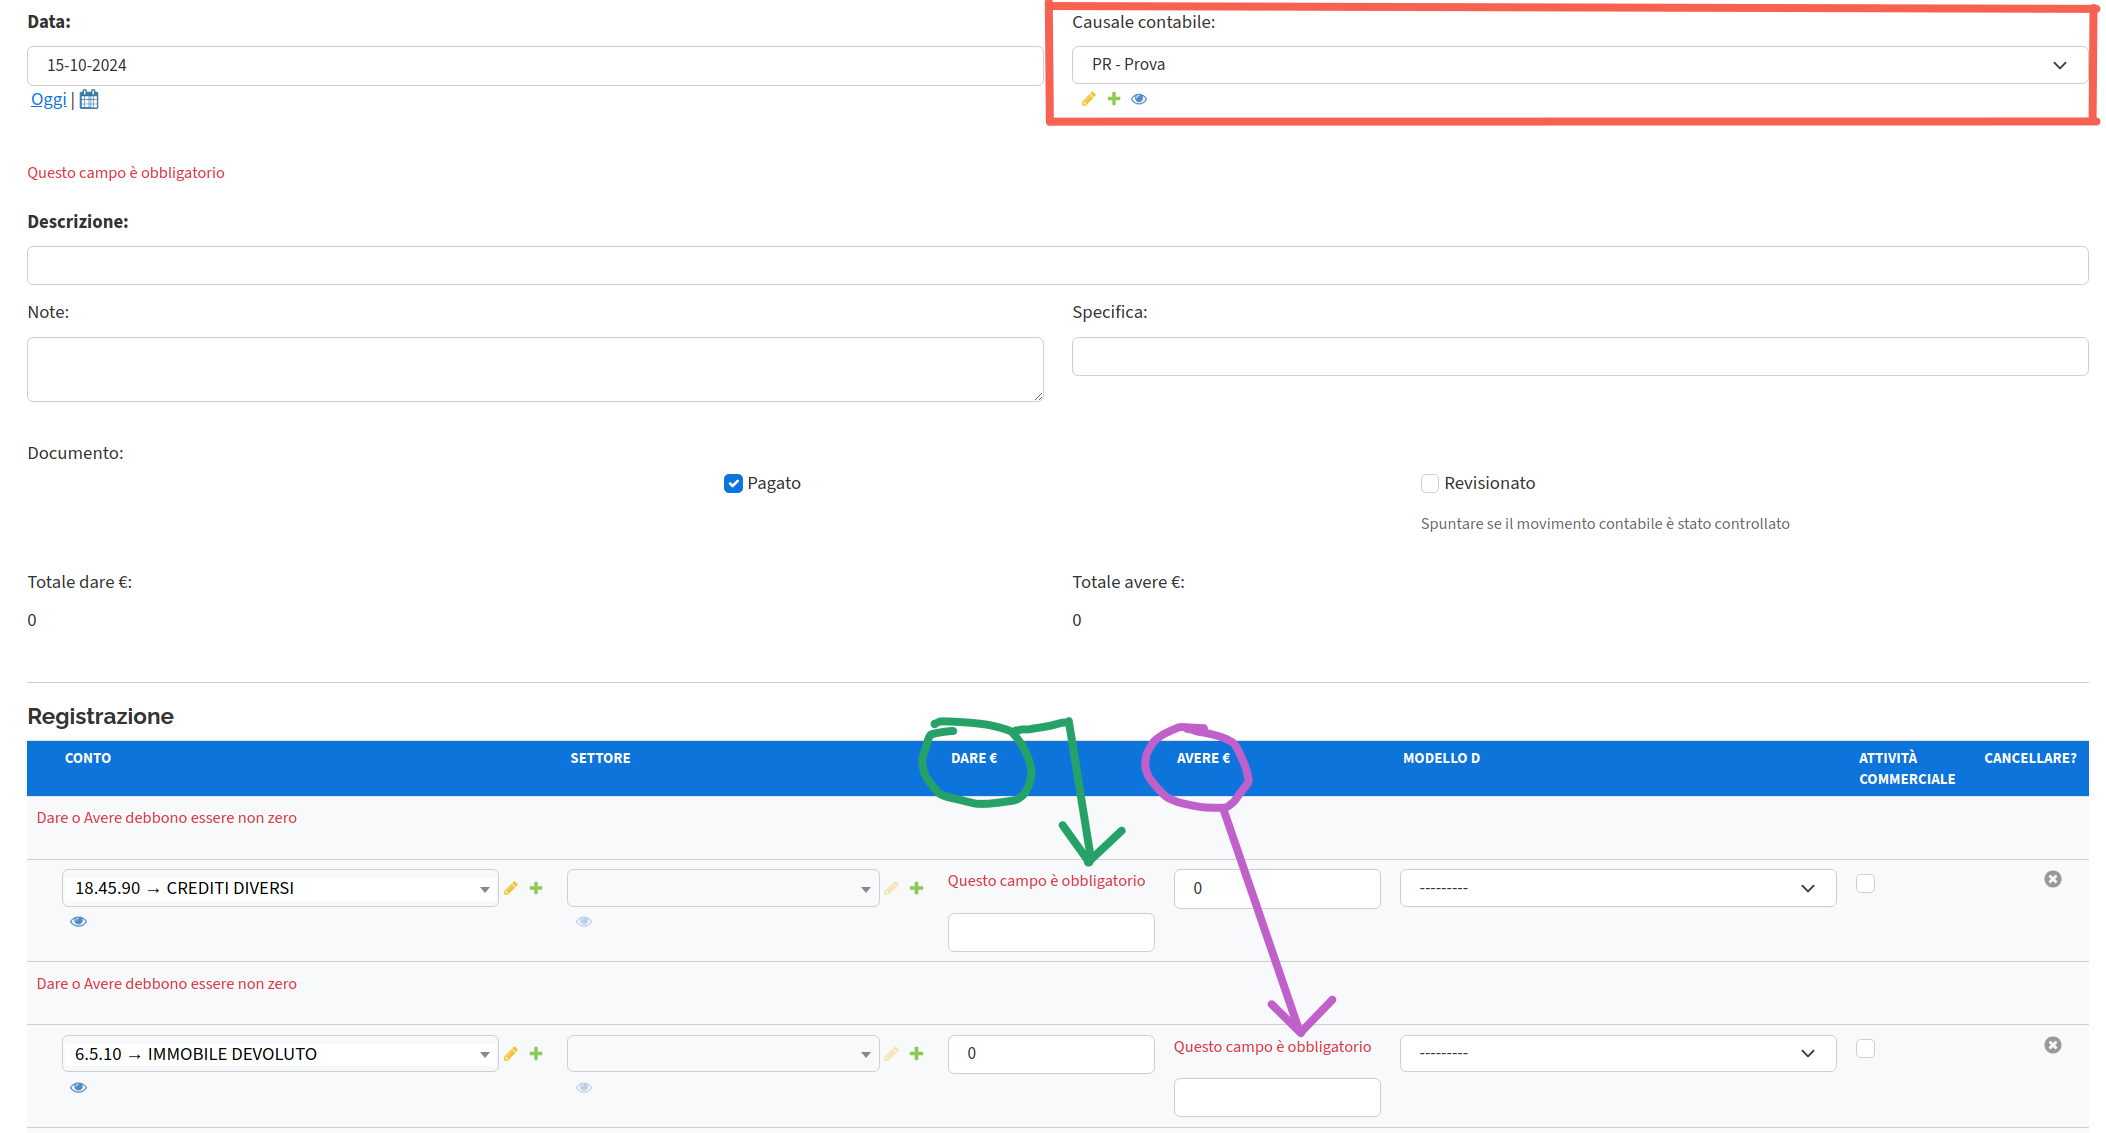Viewport: 2106px width, 1133px height.
Task: Click the eye icon below CREDITI DIVERSI account
Action: [78, 920]
